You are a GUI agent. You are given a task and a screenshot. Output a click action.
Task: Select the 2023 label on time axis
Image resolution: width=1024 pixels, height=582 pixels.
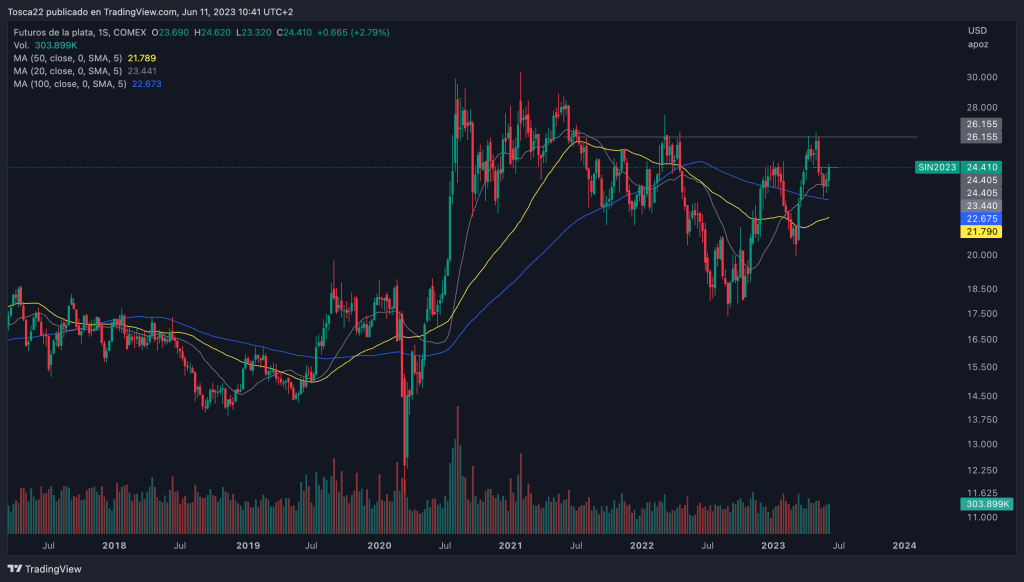[772, 546]
